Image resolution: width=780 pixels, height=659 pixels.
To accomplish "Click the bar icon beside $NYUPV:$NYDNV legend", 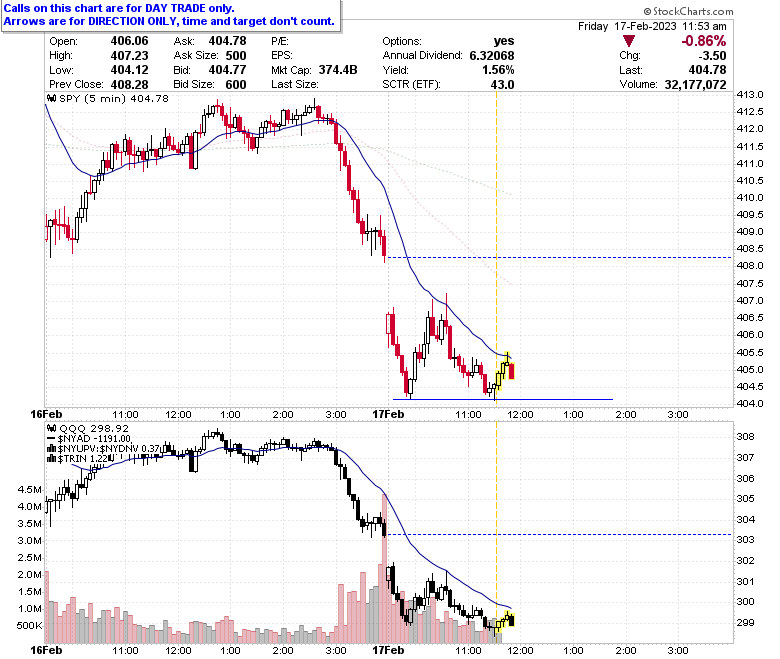I will coord(51,449).
